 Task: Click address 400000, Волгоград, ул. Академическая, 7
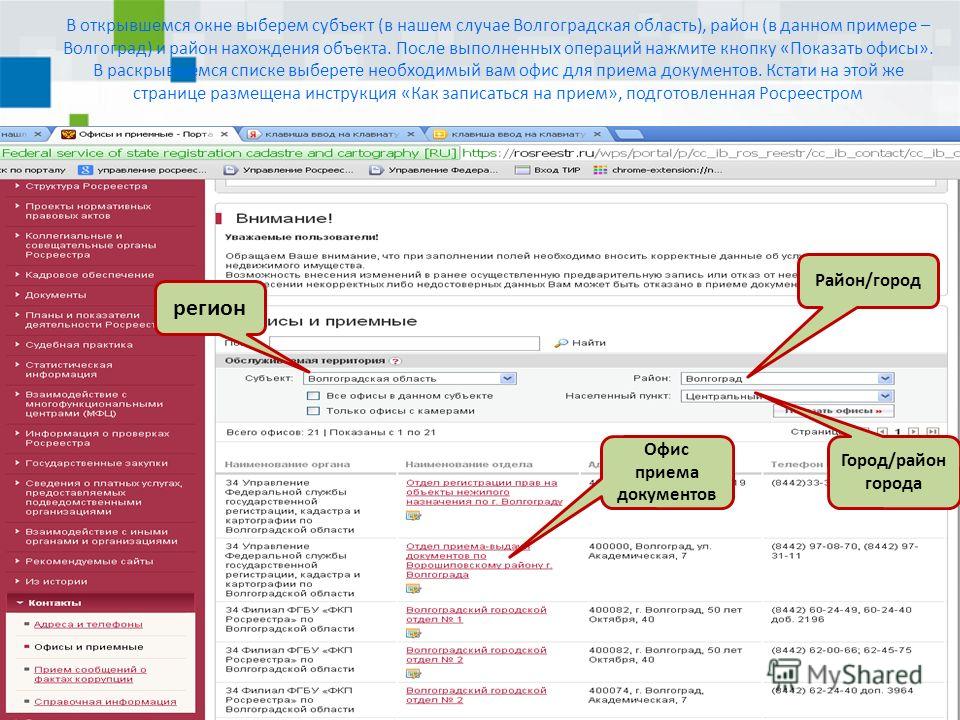click(650, 551)
